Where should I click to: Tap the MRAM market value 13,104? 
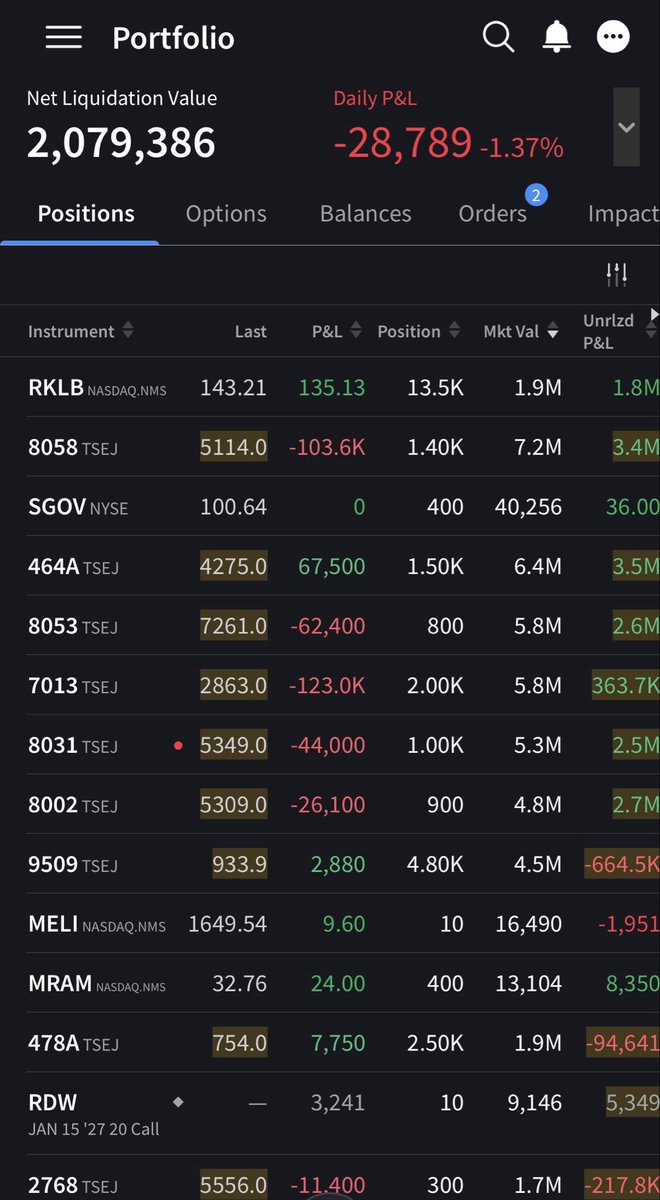click(x=528, y=983)
